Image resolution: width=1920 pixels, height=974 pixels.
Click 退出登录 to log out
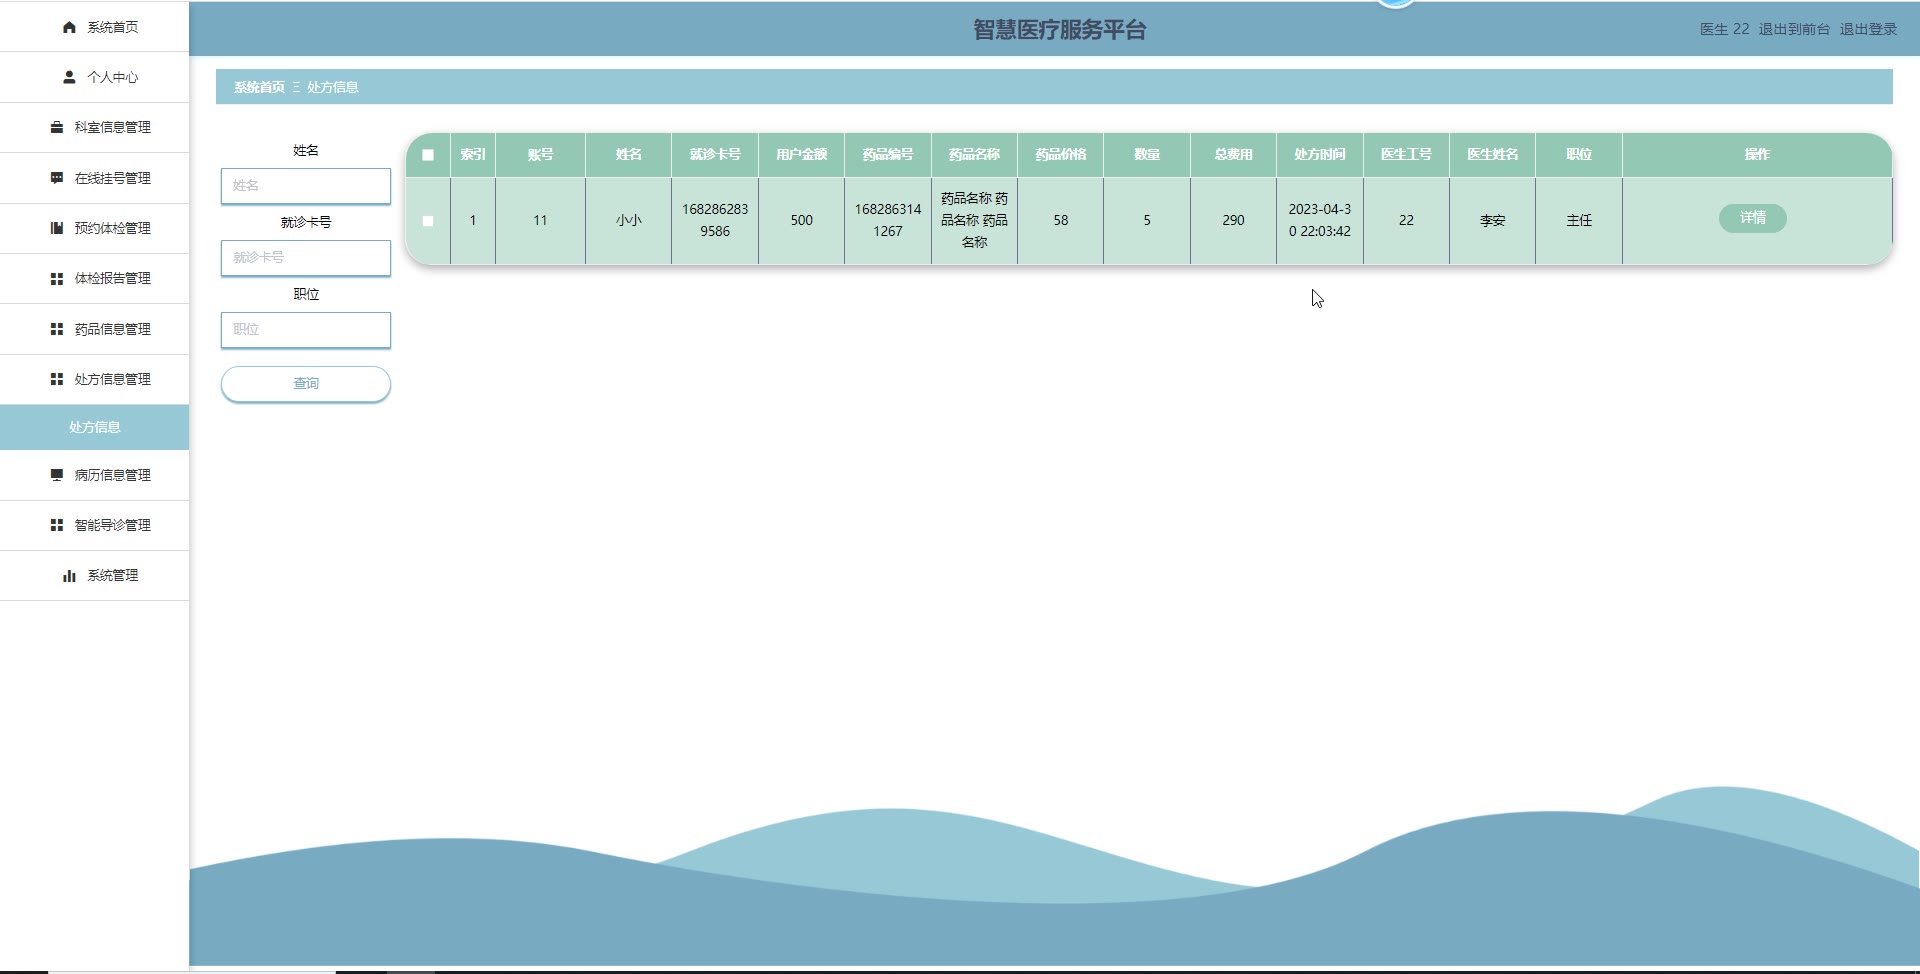[x=1868, y=29]
